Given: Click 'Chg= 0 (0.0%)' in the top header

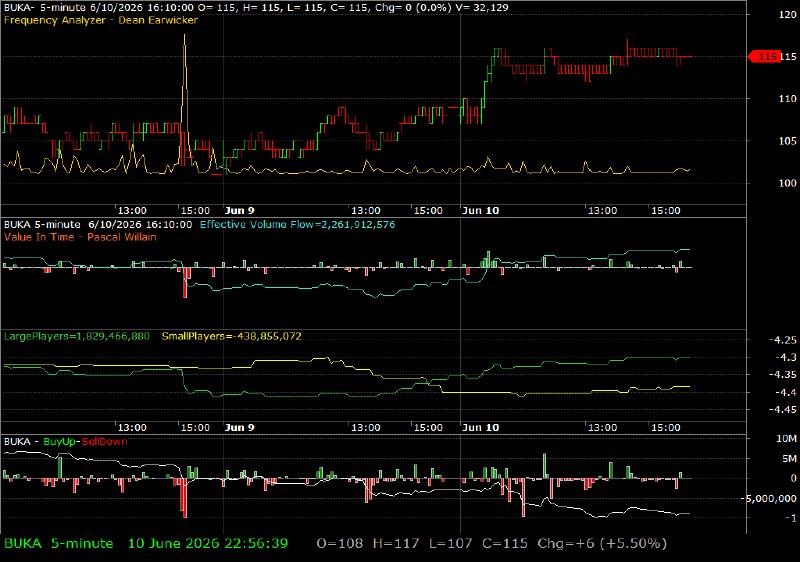Looking at the screenshot, I should point(414,8).
